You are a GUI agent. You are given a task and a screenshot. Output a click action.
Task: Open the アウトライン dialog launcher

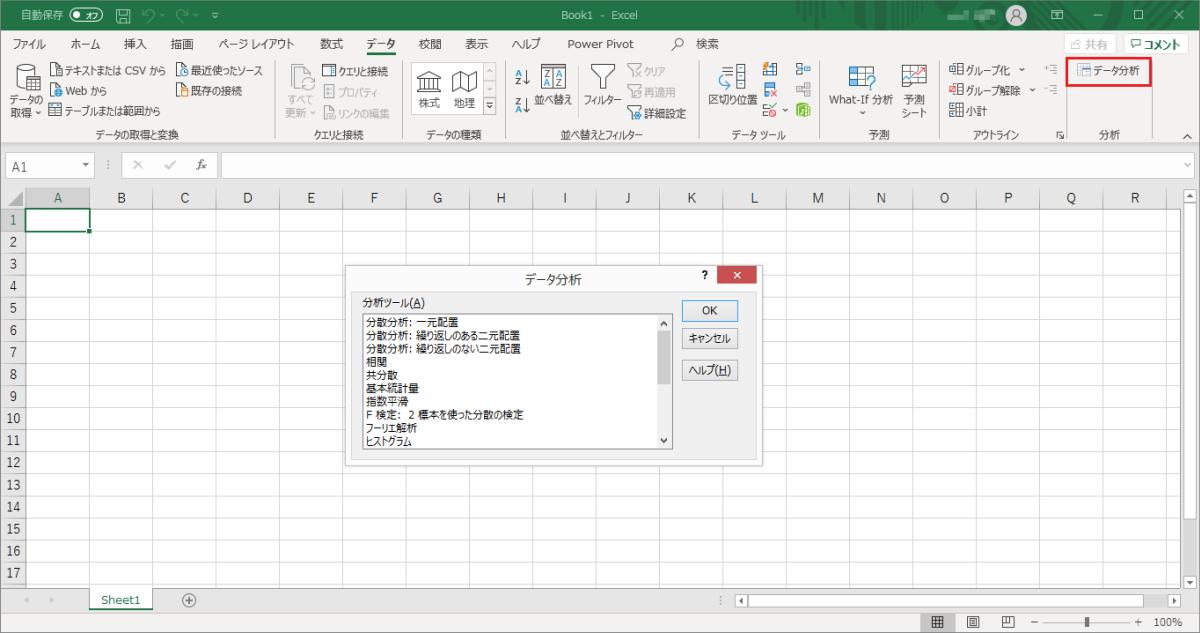(x=1059, y=135)
